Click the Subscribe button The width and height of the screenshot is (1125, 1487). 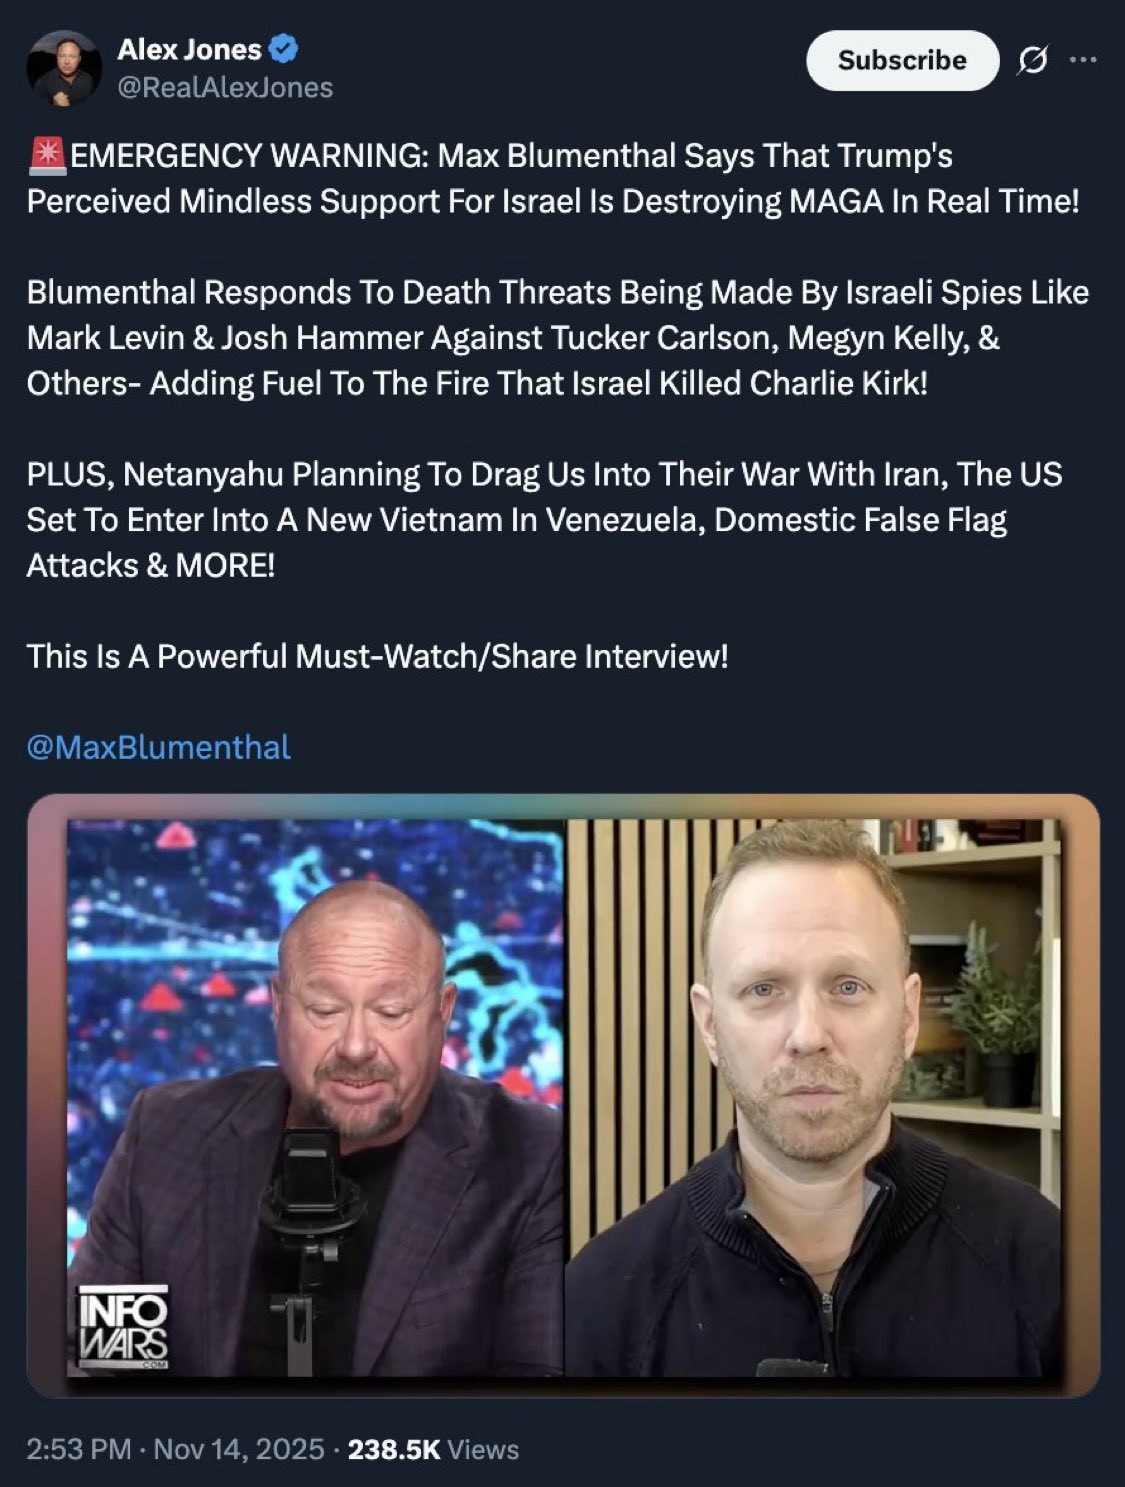click(x=902, y=60)
